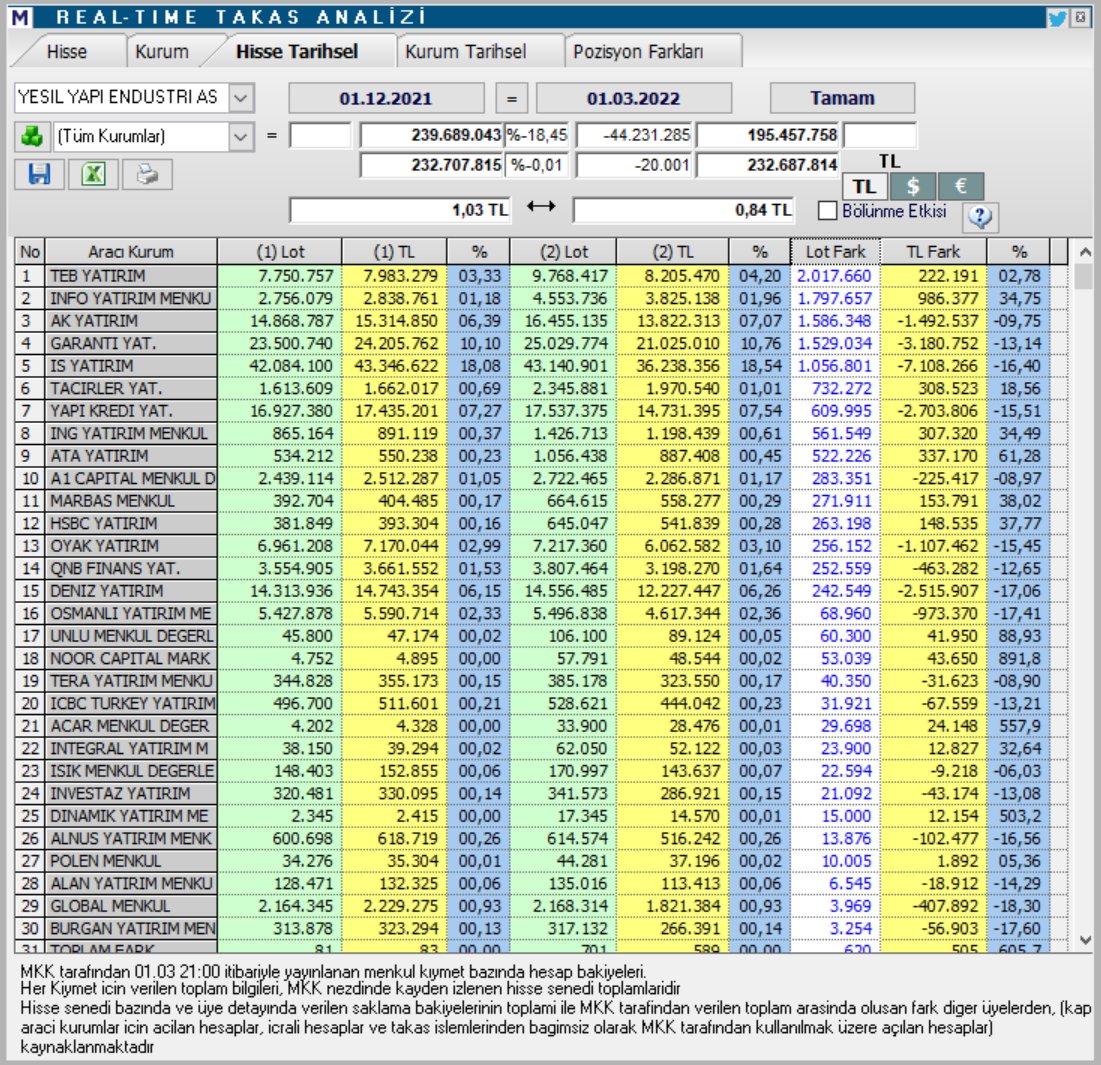Switch currency to dollar
The height and width of the screenshot is (1065, 1101).
tap(912, 187)
